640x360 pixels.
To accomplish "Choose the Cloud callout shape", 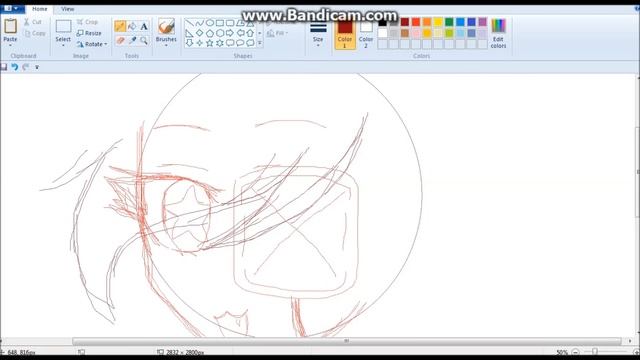I will point(250,43).
